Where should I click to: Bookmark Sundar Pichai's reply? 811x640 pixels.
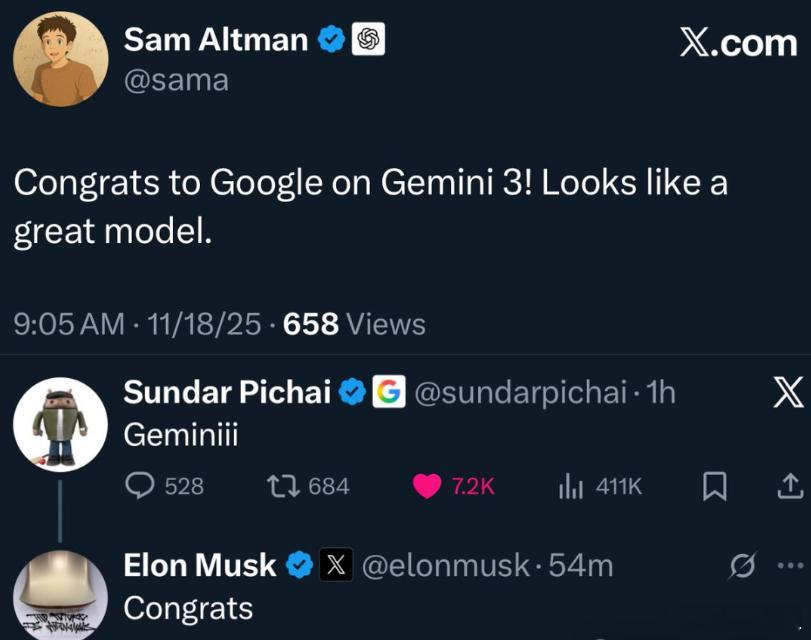(x=714, y=487)
